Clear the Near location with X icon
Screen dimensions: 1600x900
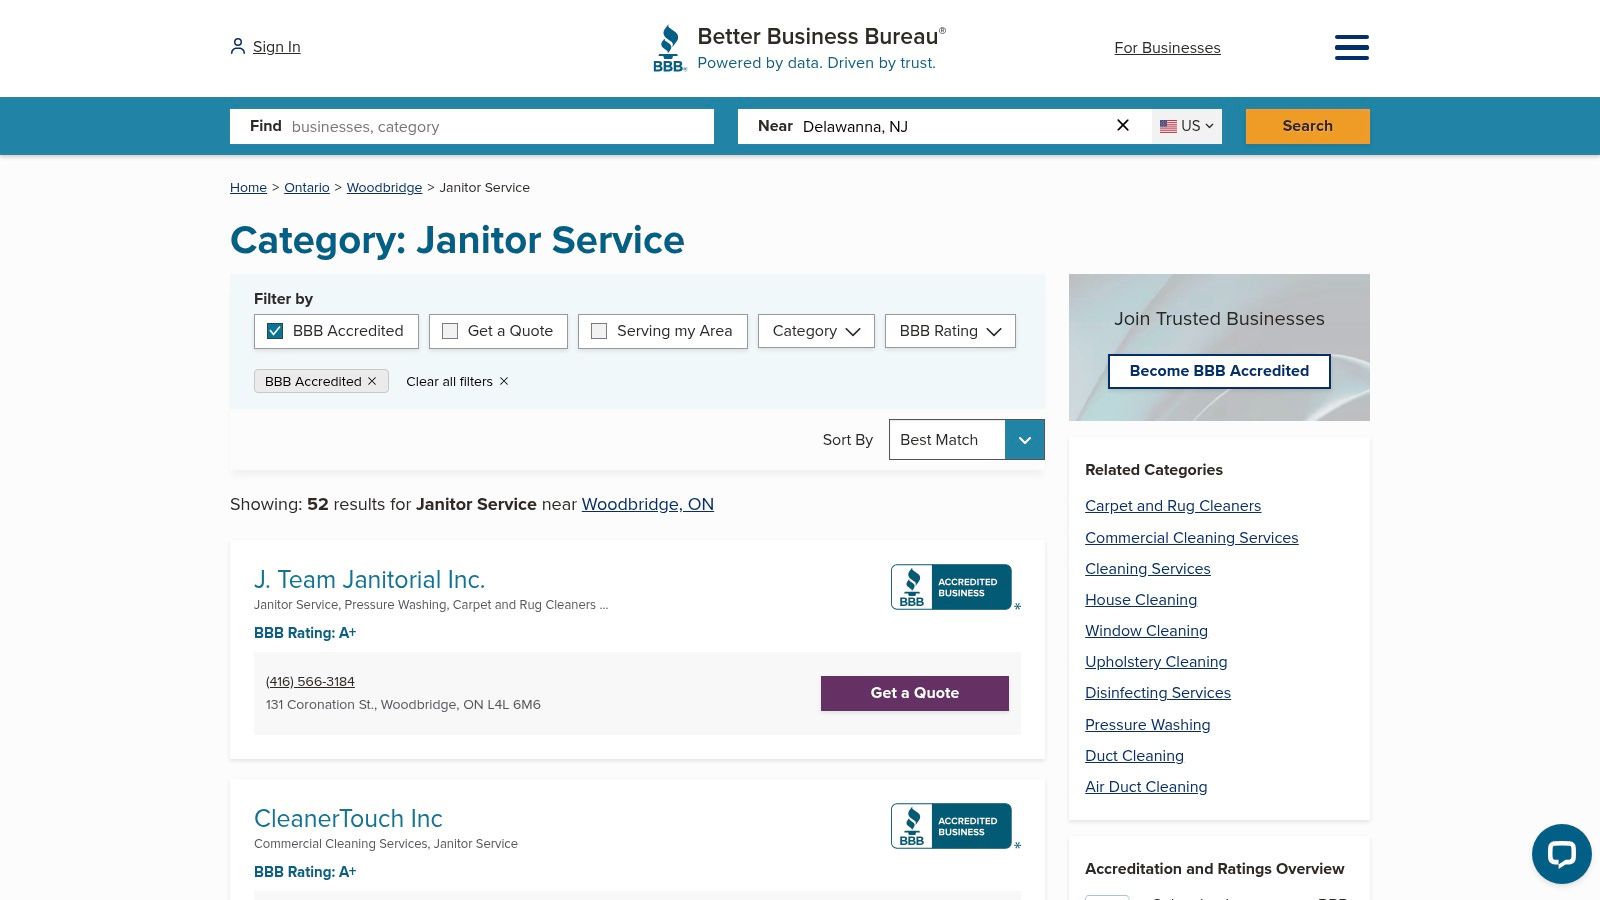pyautogui.click(x=1122, y=125)
